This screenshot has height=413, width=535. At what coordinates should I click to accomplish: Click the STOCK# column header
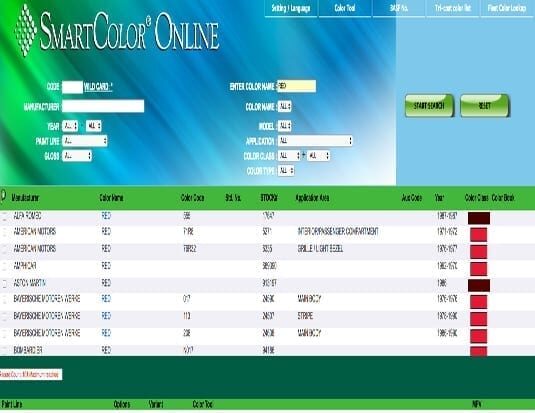pyautogui.click(x=269, y=198)
